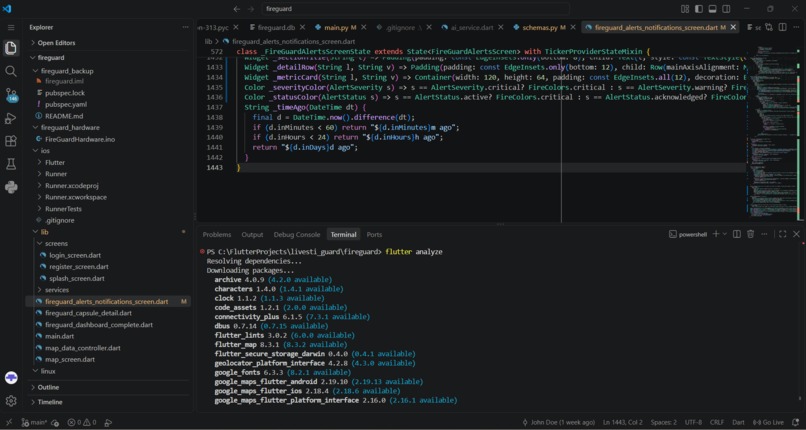Viewport: 806px width, 430px height.
Task: Maximize the terminal panel size
Action: click(782, 234)
